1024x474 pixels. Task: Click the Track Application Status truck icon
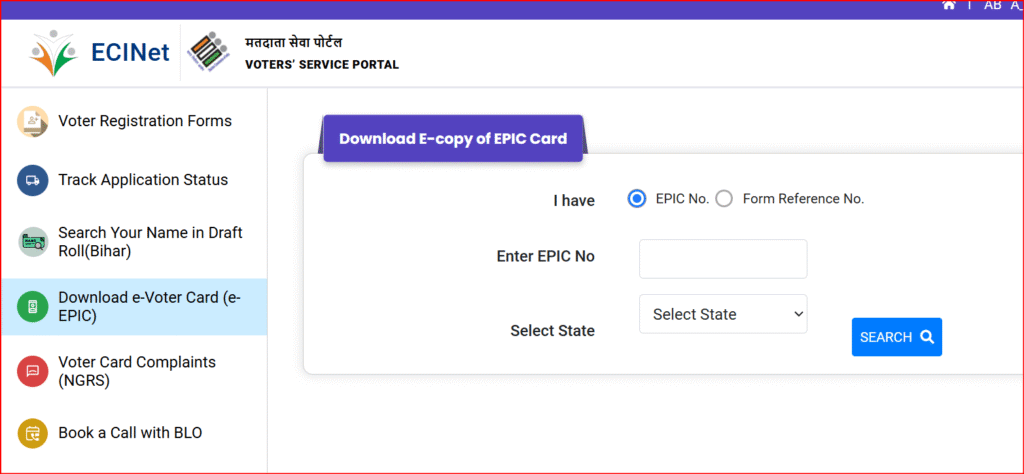coord(33,180)
